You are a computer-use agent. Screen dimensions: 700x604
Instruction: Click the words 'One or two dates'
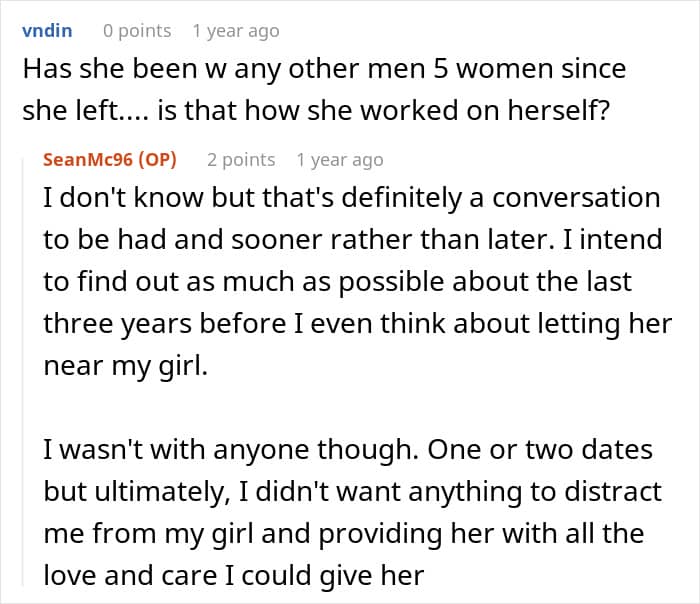pos(540,450)
